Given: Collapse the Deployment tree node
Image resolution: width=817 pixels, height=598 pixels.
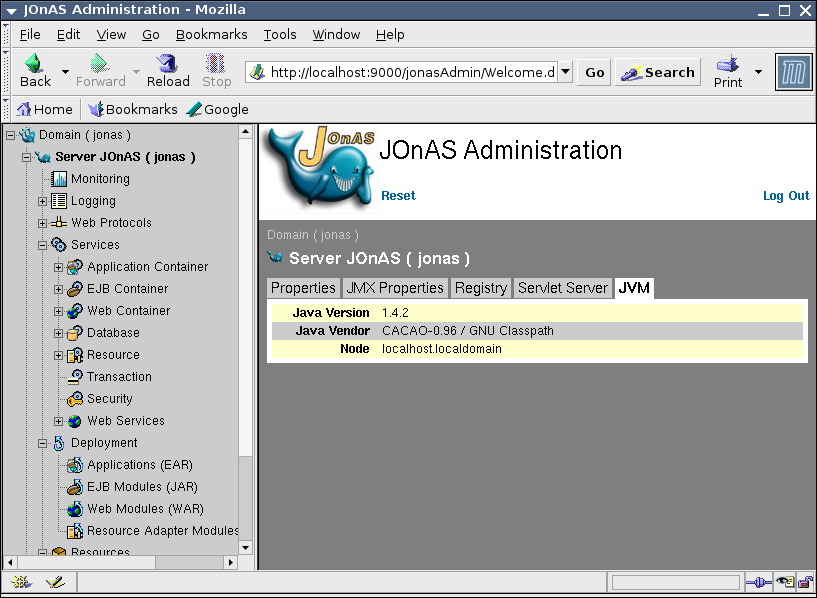Looking at the screenshot, I should tap(43, 443).
